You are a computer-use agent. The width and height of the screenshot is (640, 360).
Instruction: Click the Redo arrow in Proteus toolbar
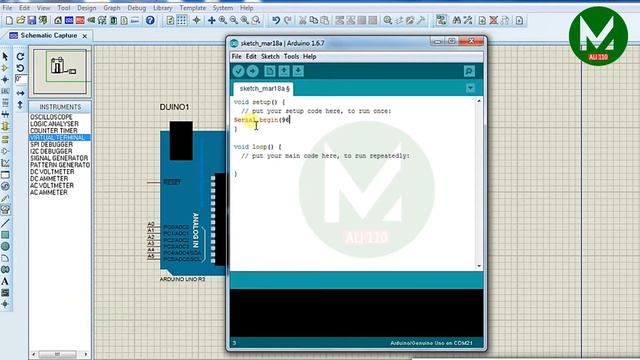[288, 20]
